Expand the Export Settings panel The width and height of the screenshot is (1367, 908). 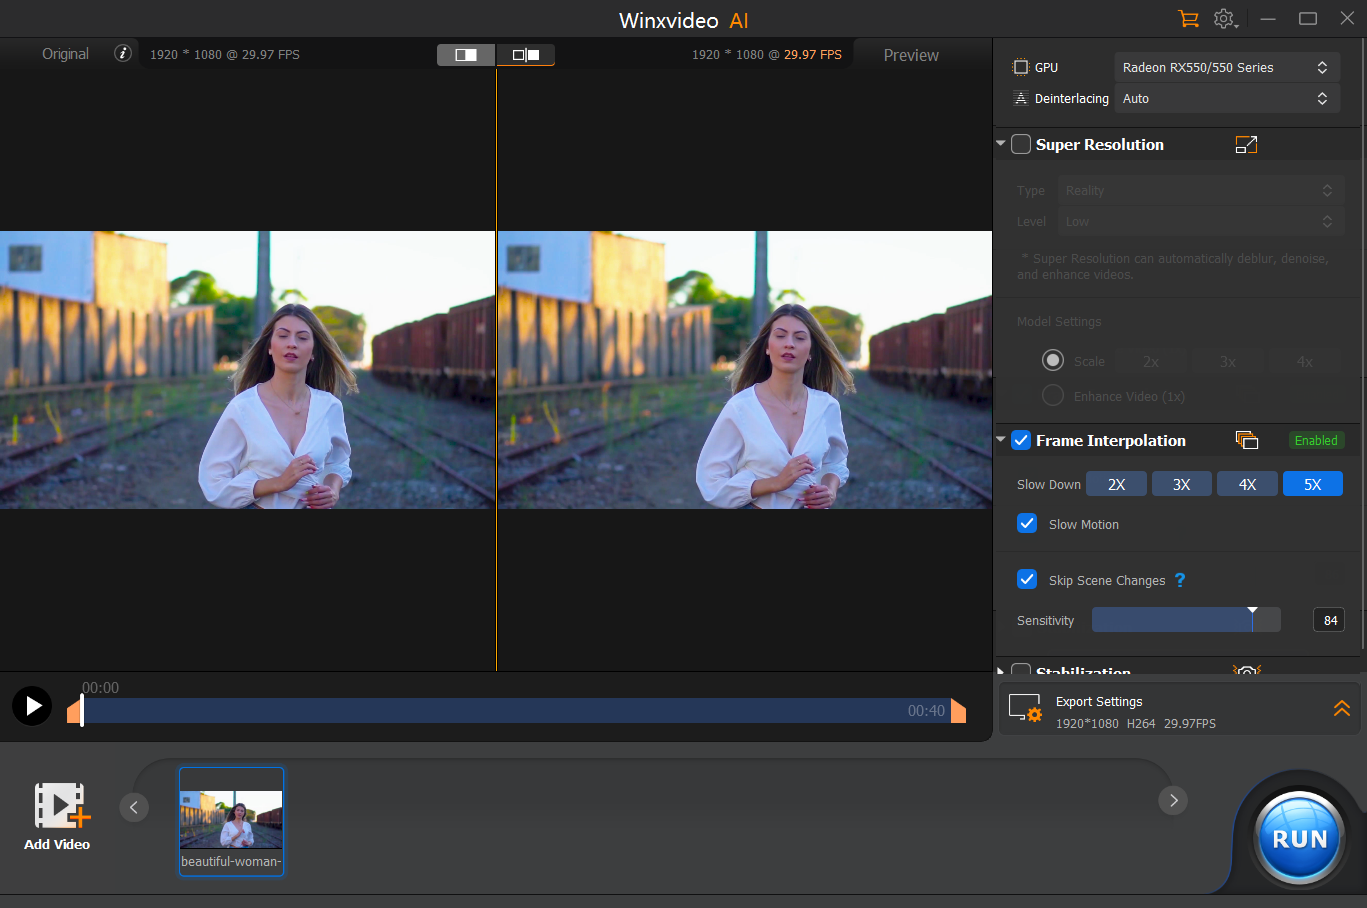[x=1341, y=709]
